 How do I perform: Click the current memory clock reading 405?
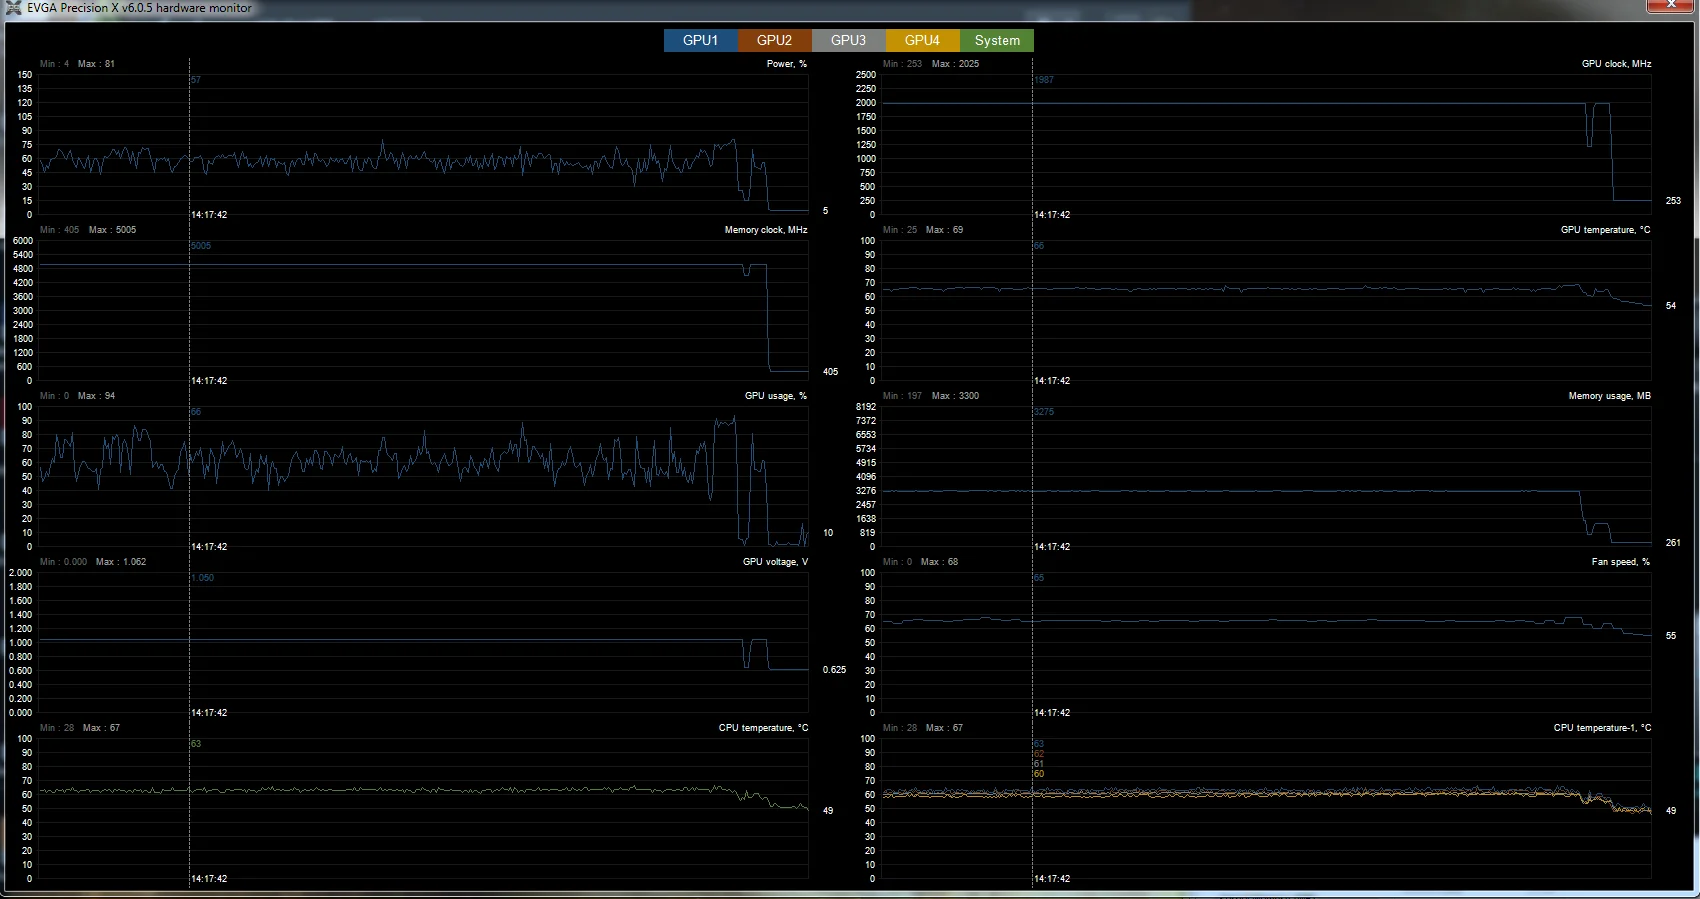830,372
